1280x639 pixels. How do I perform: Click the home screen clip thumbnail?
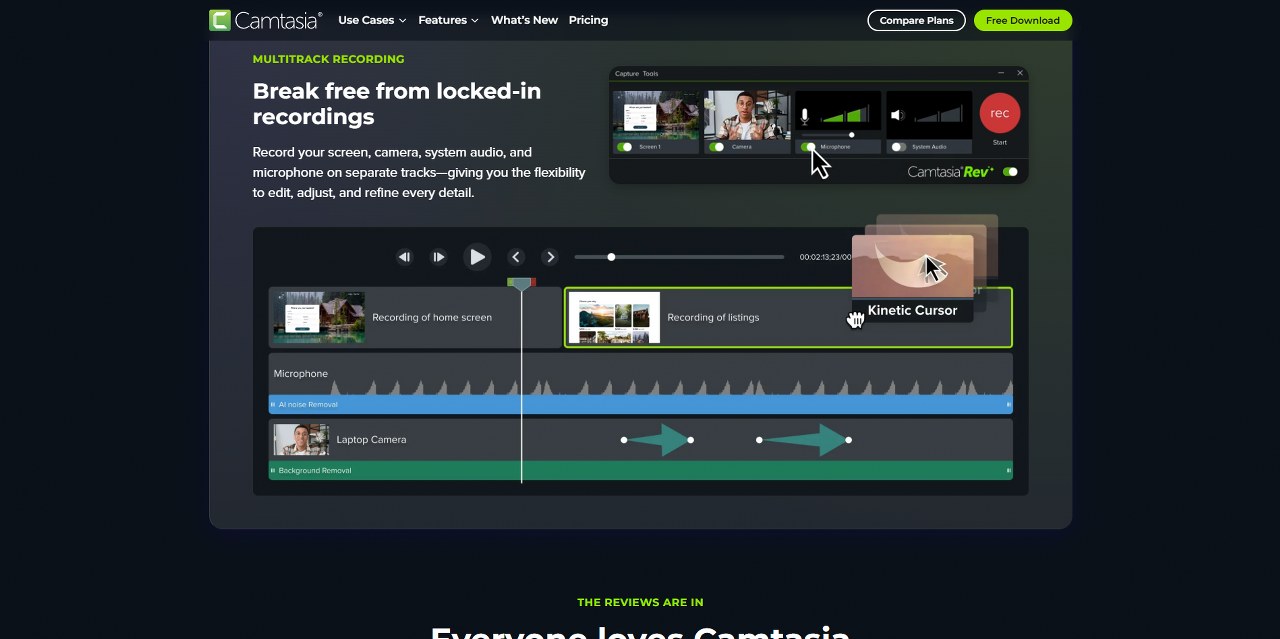pos(319,317)
